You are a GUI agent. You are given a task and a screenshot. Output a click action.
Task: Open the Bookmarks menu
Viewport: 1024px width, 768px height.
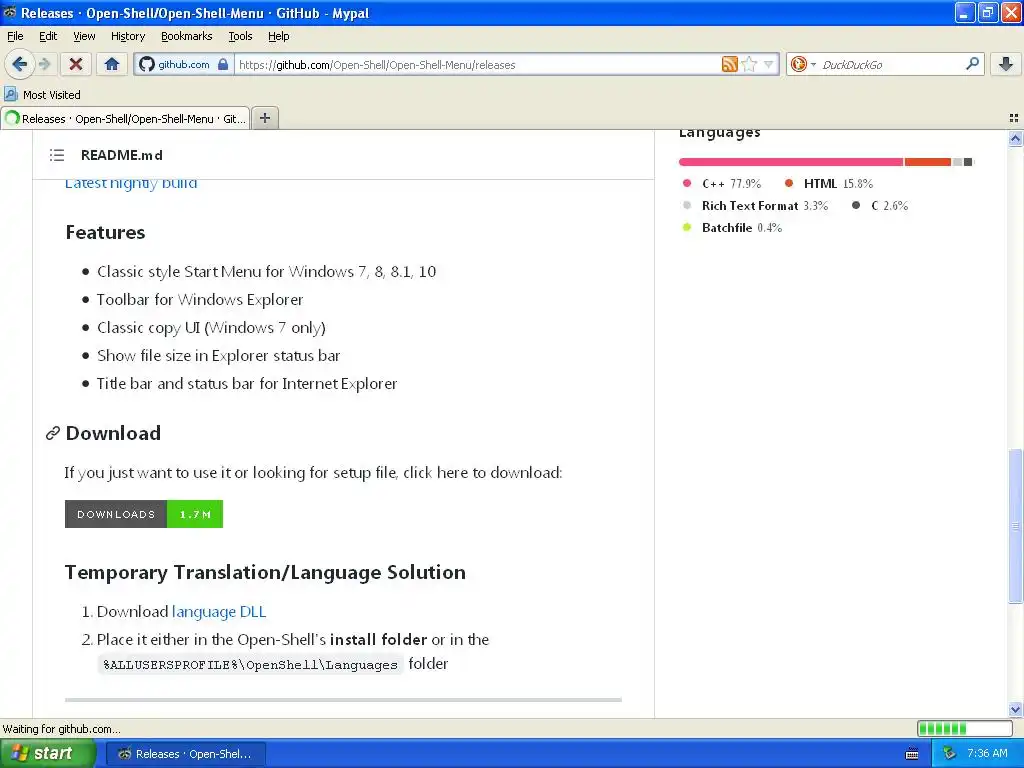pos(186,36)
